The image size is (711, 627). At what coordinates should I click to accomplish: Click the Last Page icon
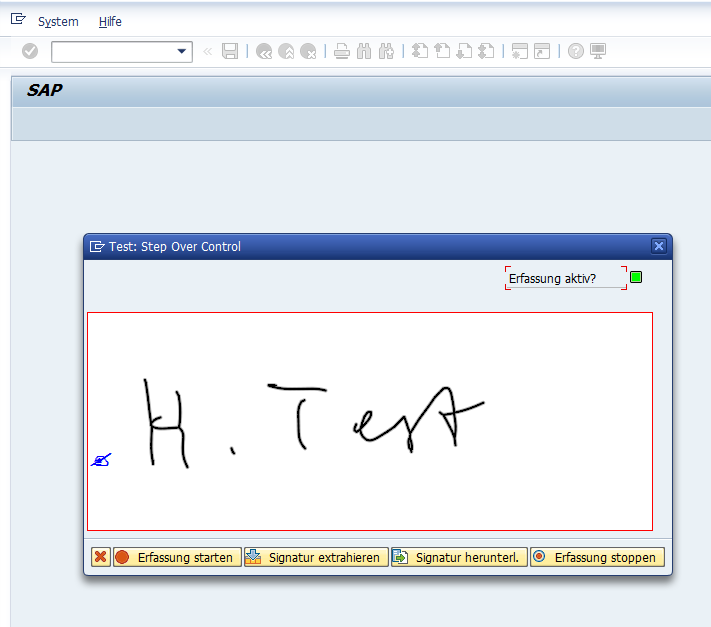(487, 51)
